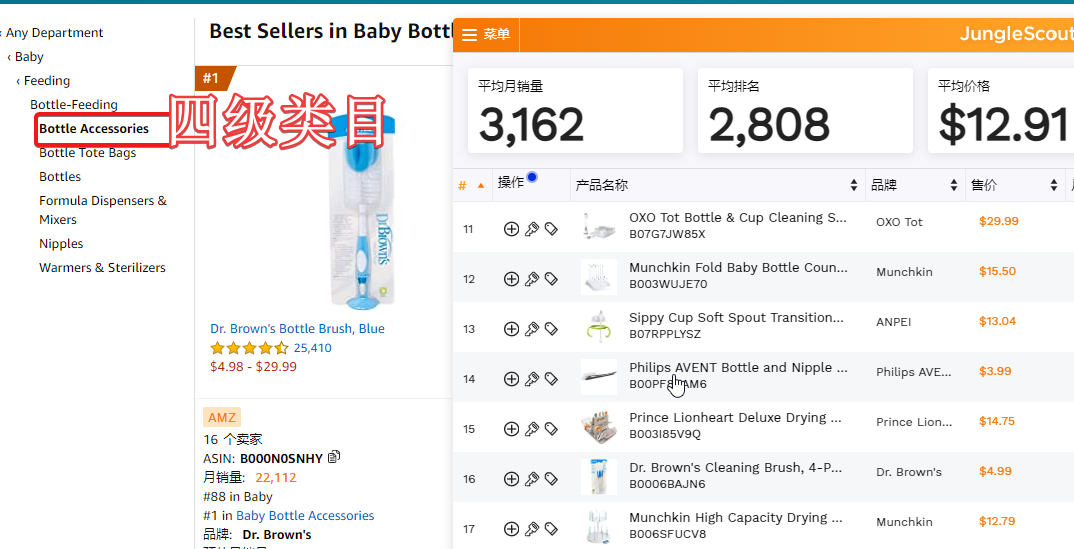Sort by product name column arrows
Image resolution: width=1074 pixels, height=549 pixels.
point(854,185)
